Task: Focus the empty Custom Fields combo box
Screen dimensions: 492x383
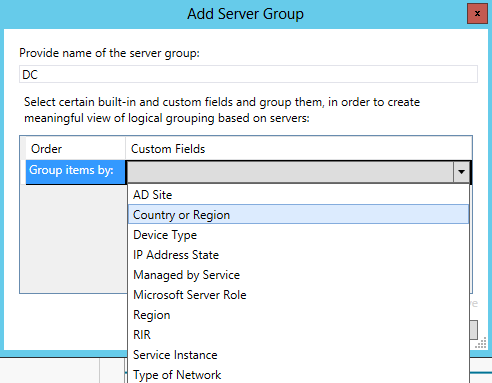Action: click(290, 172)
